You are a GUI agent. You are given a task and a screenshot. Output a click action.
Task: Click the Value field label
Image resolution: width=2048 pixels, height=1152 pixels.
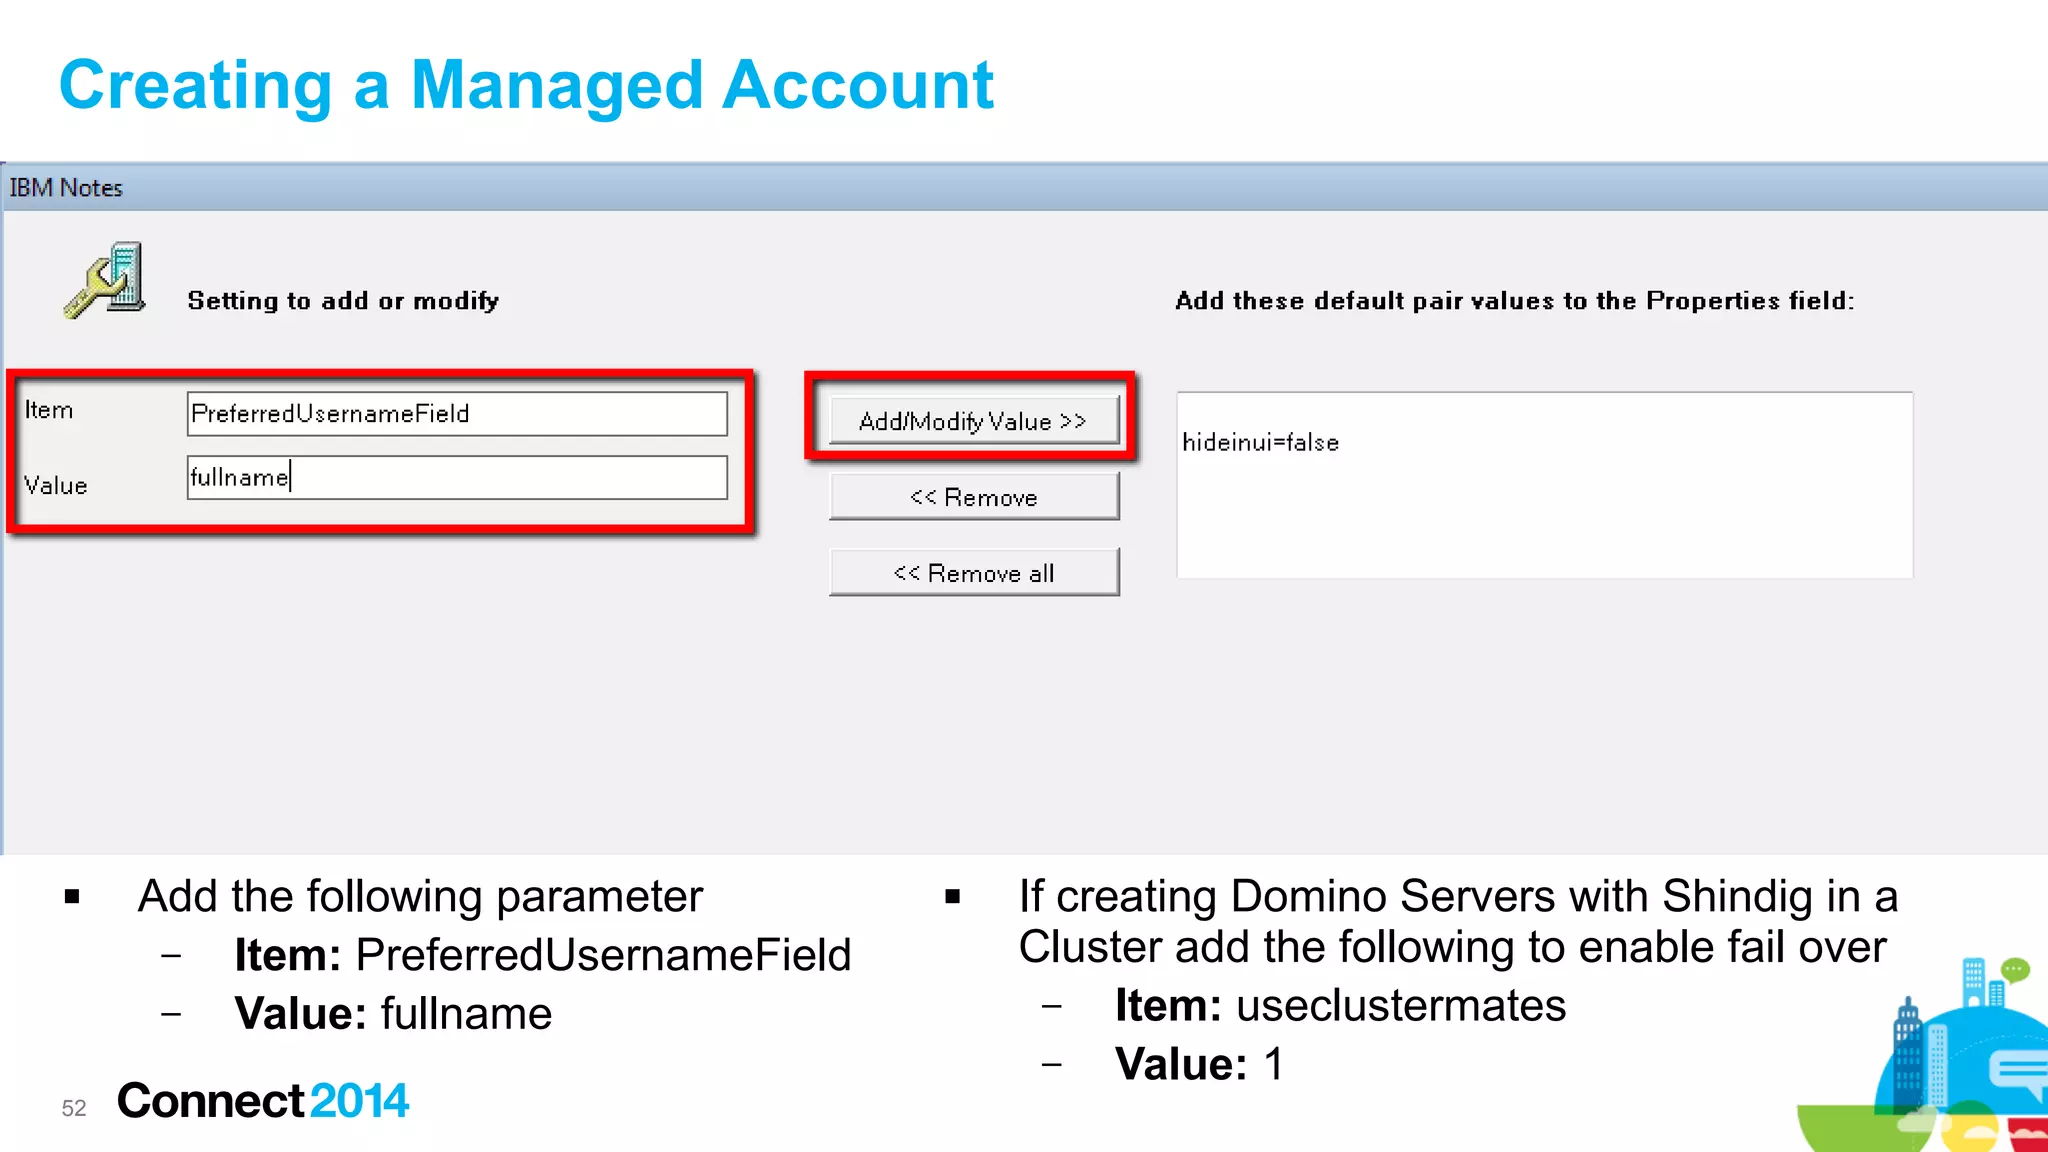click(x=56, y=486)
